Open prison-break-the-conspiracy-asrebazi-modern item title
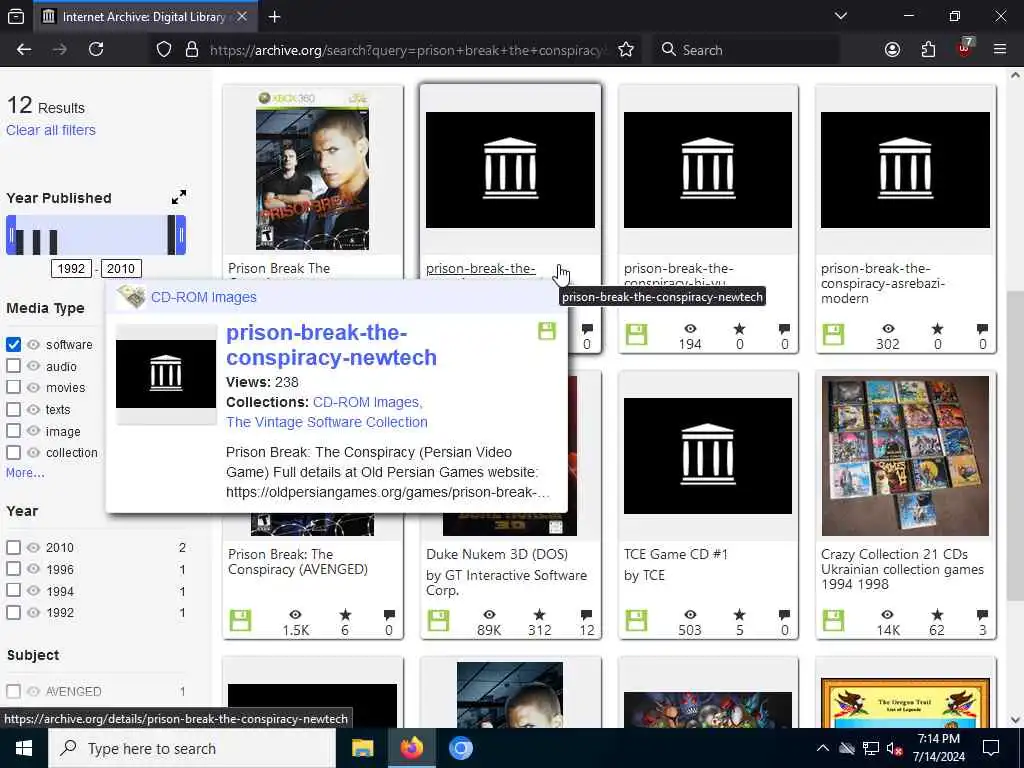The image size is (1024, 768). pyautogui.click(x=883, y=283)
